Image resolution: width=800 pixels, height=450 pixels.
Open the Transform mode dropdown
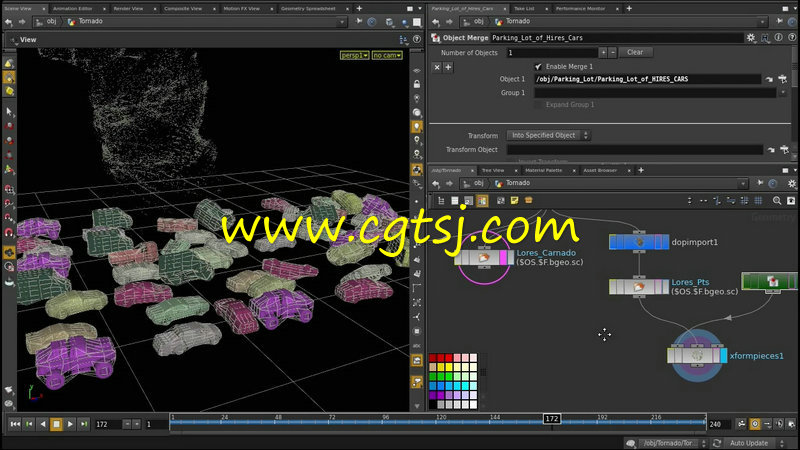click(x=548, y=135)
